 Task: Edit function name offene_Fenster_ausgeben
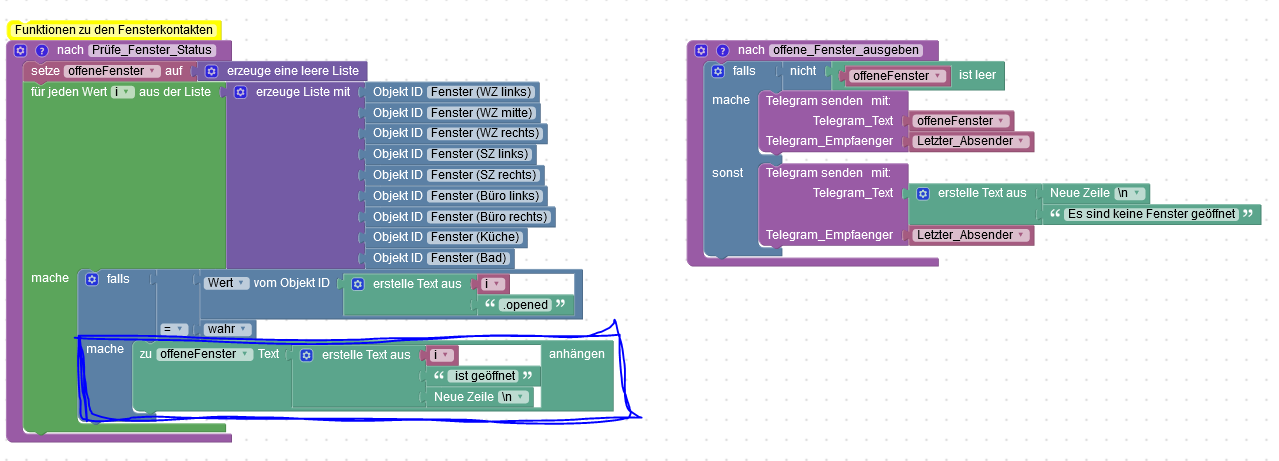pos(845,50)
